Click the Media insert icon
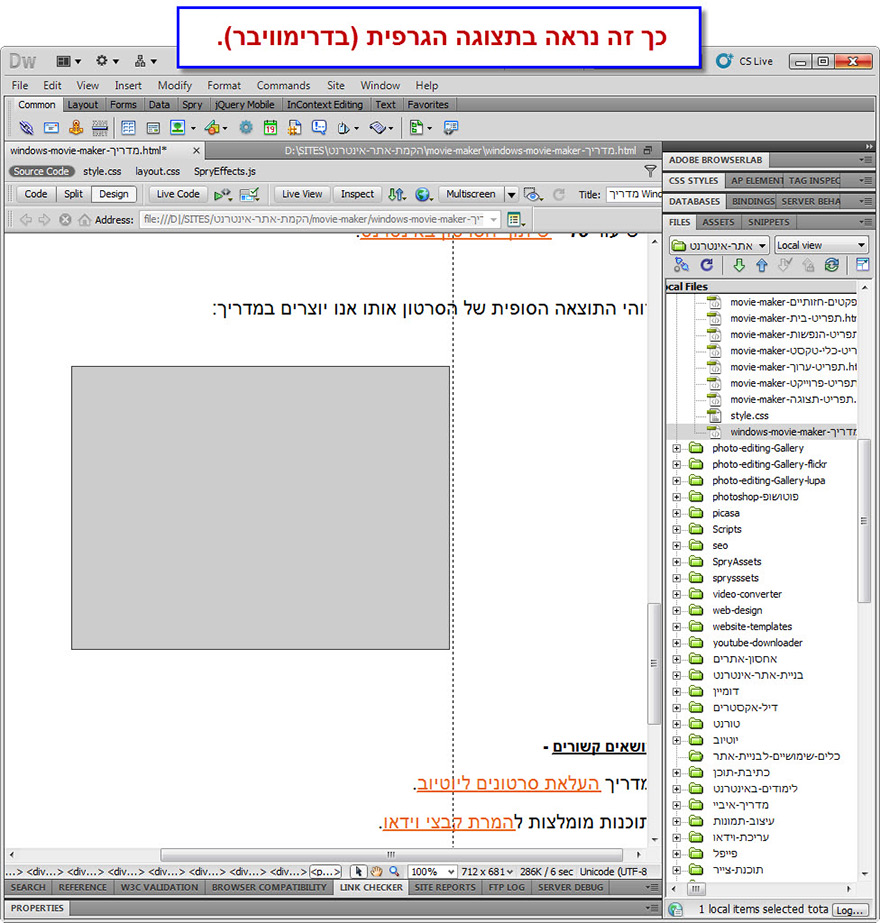 (x=212, y=127)
